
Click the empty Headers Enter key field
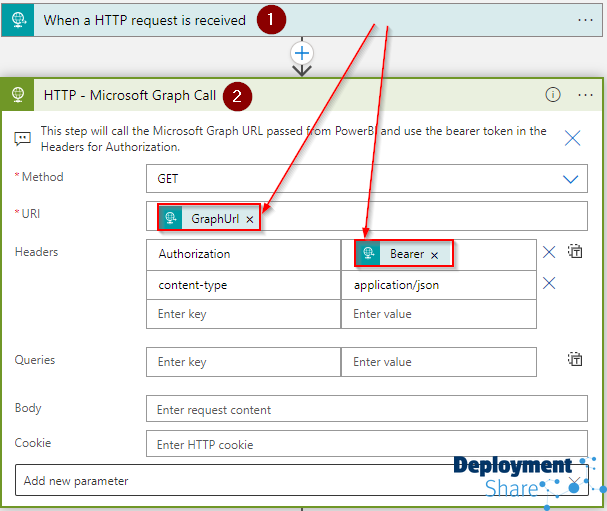[x=243, y=314]
